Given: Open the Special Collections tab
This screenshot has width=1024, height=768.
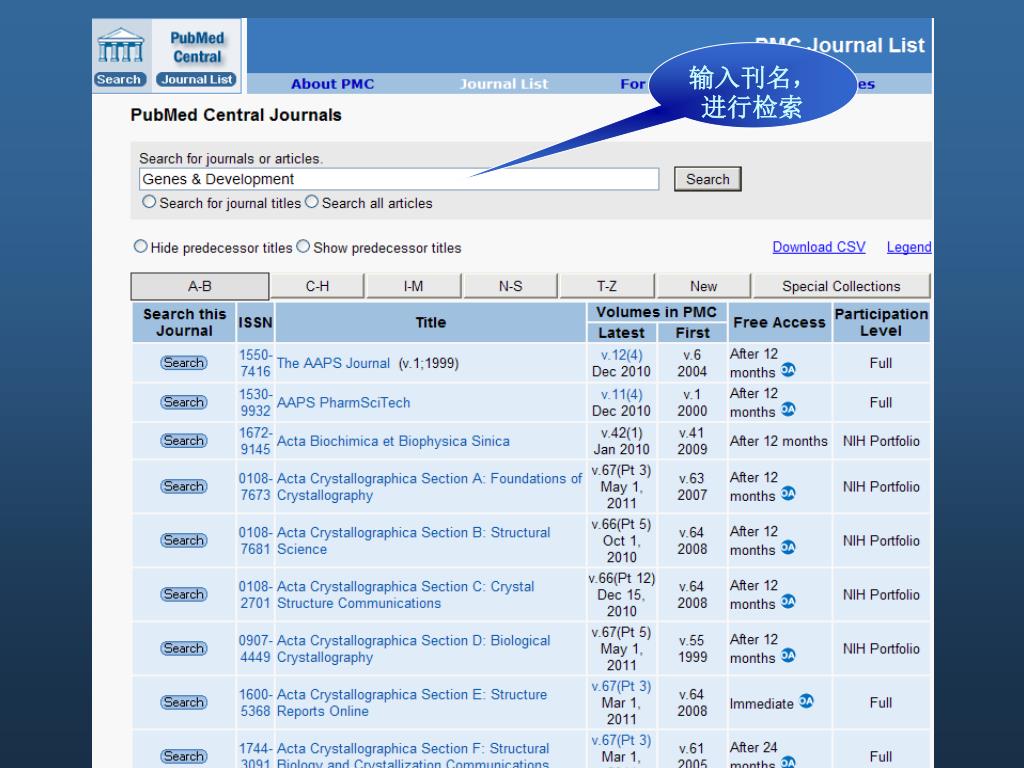Looking at the screenshot, I should [x=841, y=286].
